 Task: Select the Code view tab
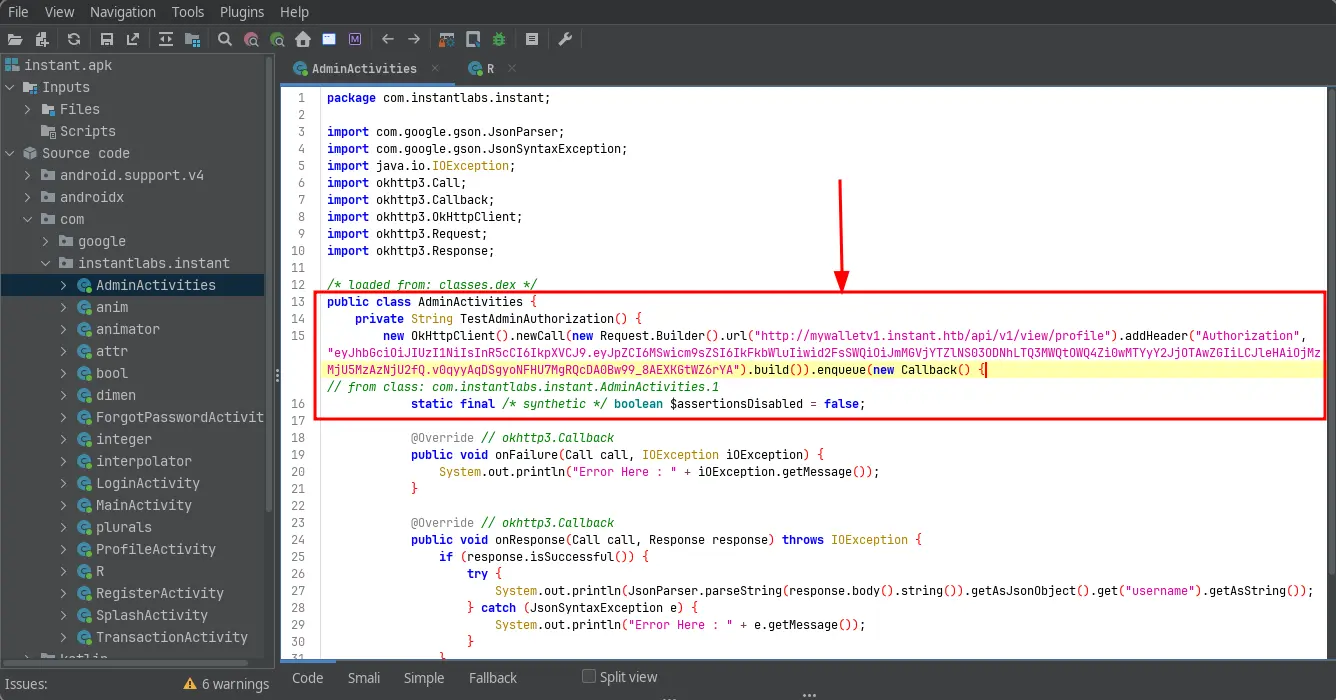point(308,677)
